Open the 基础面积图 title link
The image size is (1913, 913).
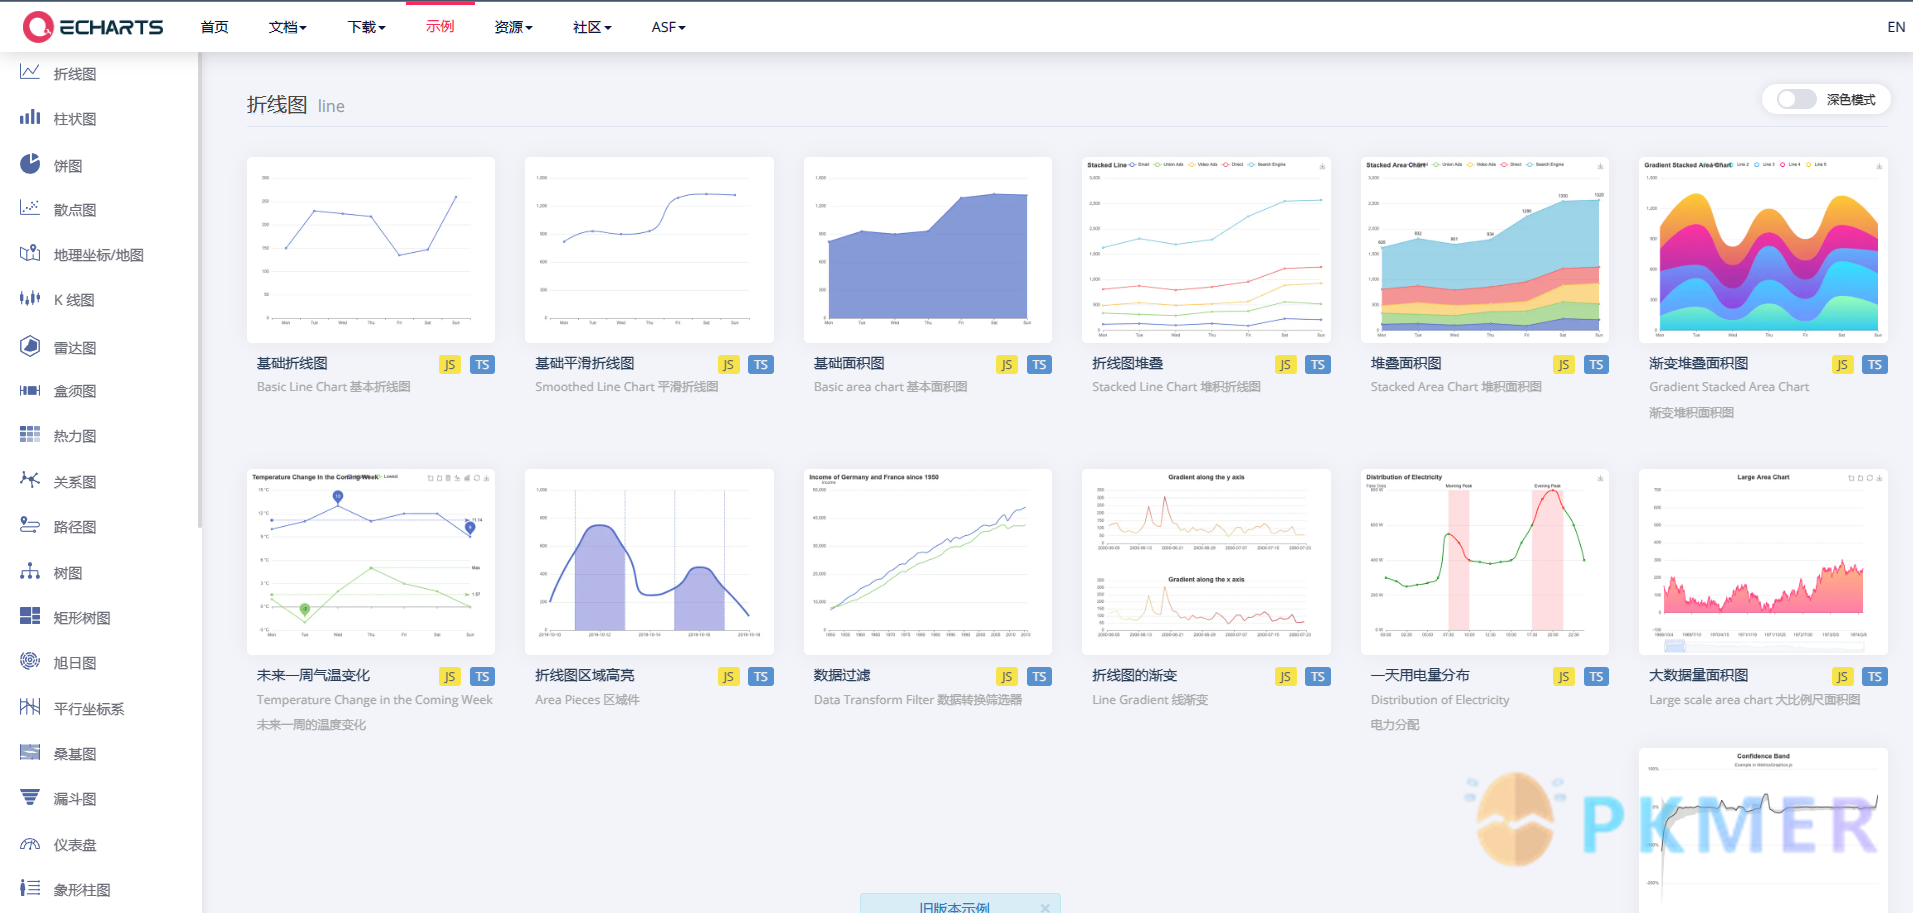click(x=849, y=364)
